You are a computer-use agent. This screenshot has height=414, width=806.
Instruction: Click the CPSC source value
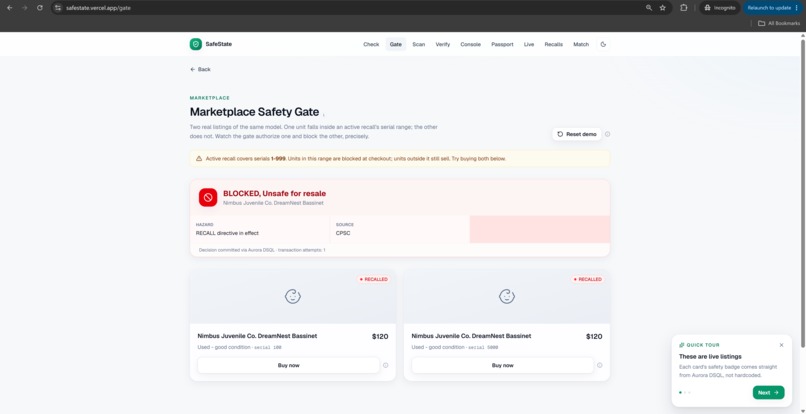coord(343,233)
